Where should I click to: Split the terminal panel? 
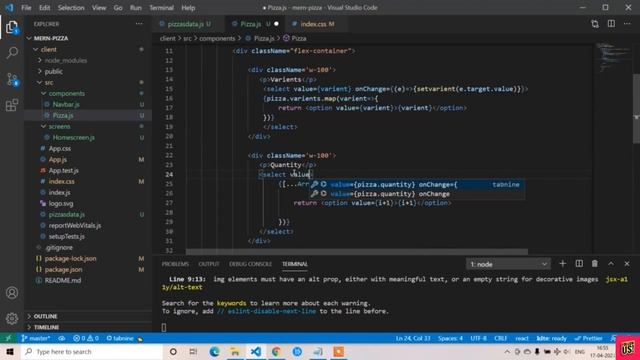coord(579,264)
